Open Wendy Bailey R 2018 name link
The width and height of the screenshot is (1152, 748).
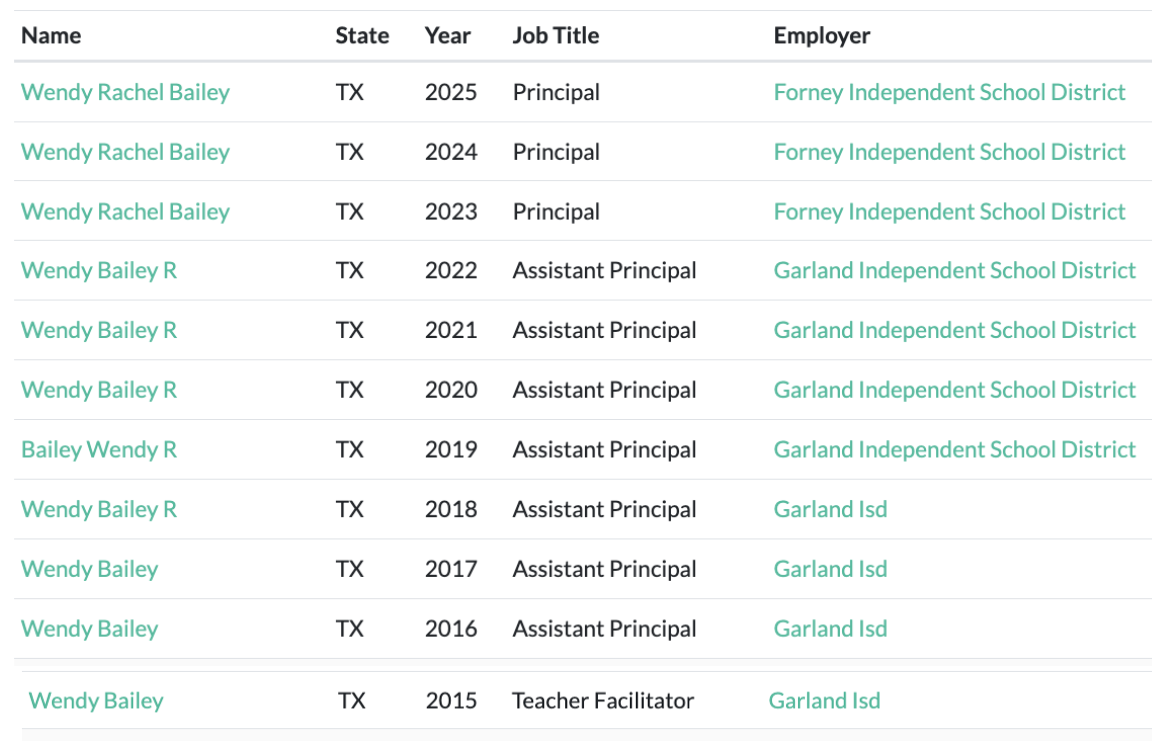(98, 509)
